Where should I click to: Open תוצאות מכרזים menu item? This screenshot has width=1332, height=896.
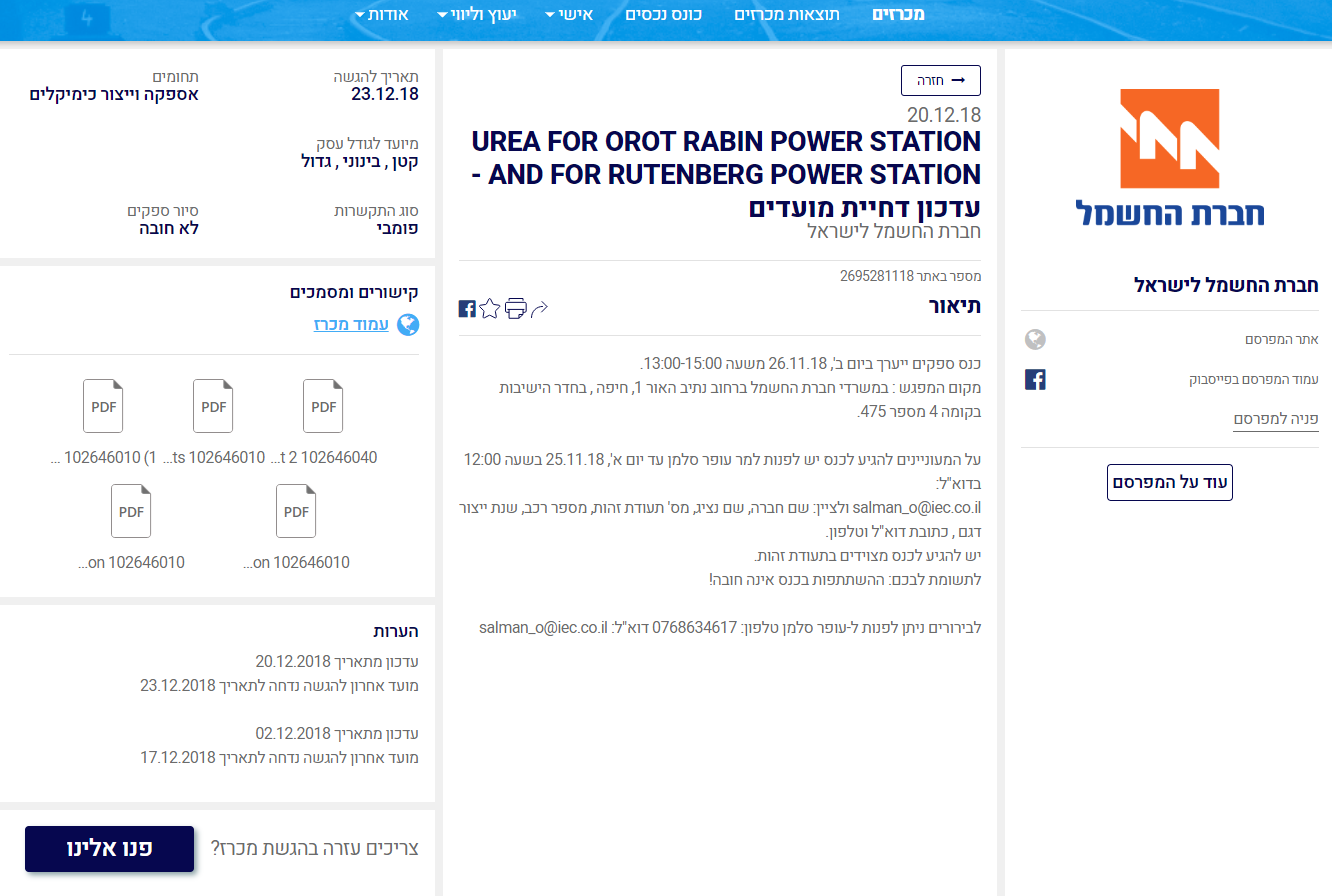click(787, 14)
